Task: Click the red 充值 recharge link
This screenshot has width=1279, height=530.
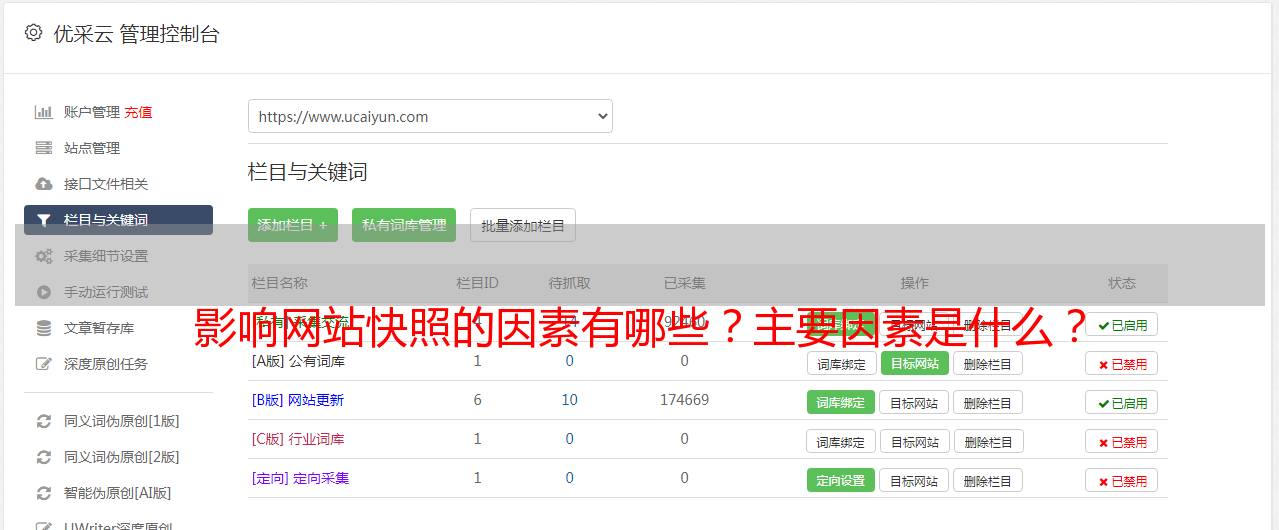Action: 138,112
